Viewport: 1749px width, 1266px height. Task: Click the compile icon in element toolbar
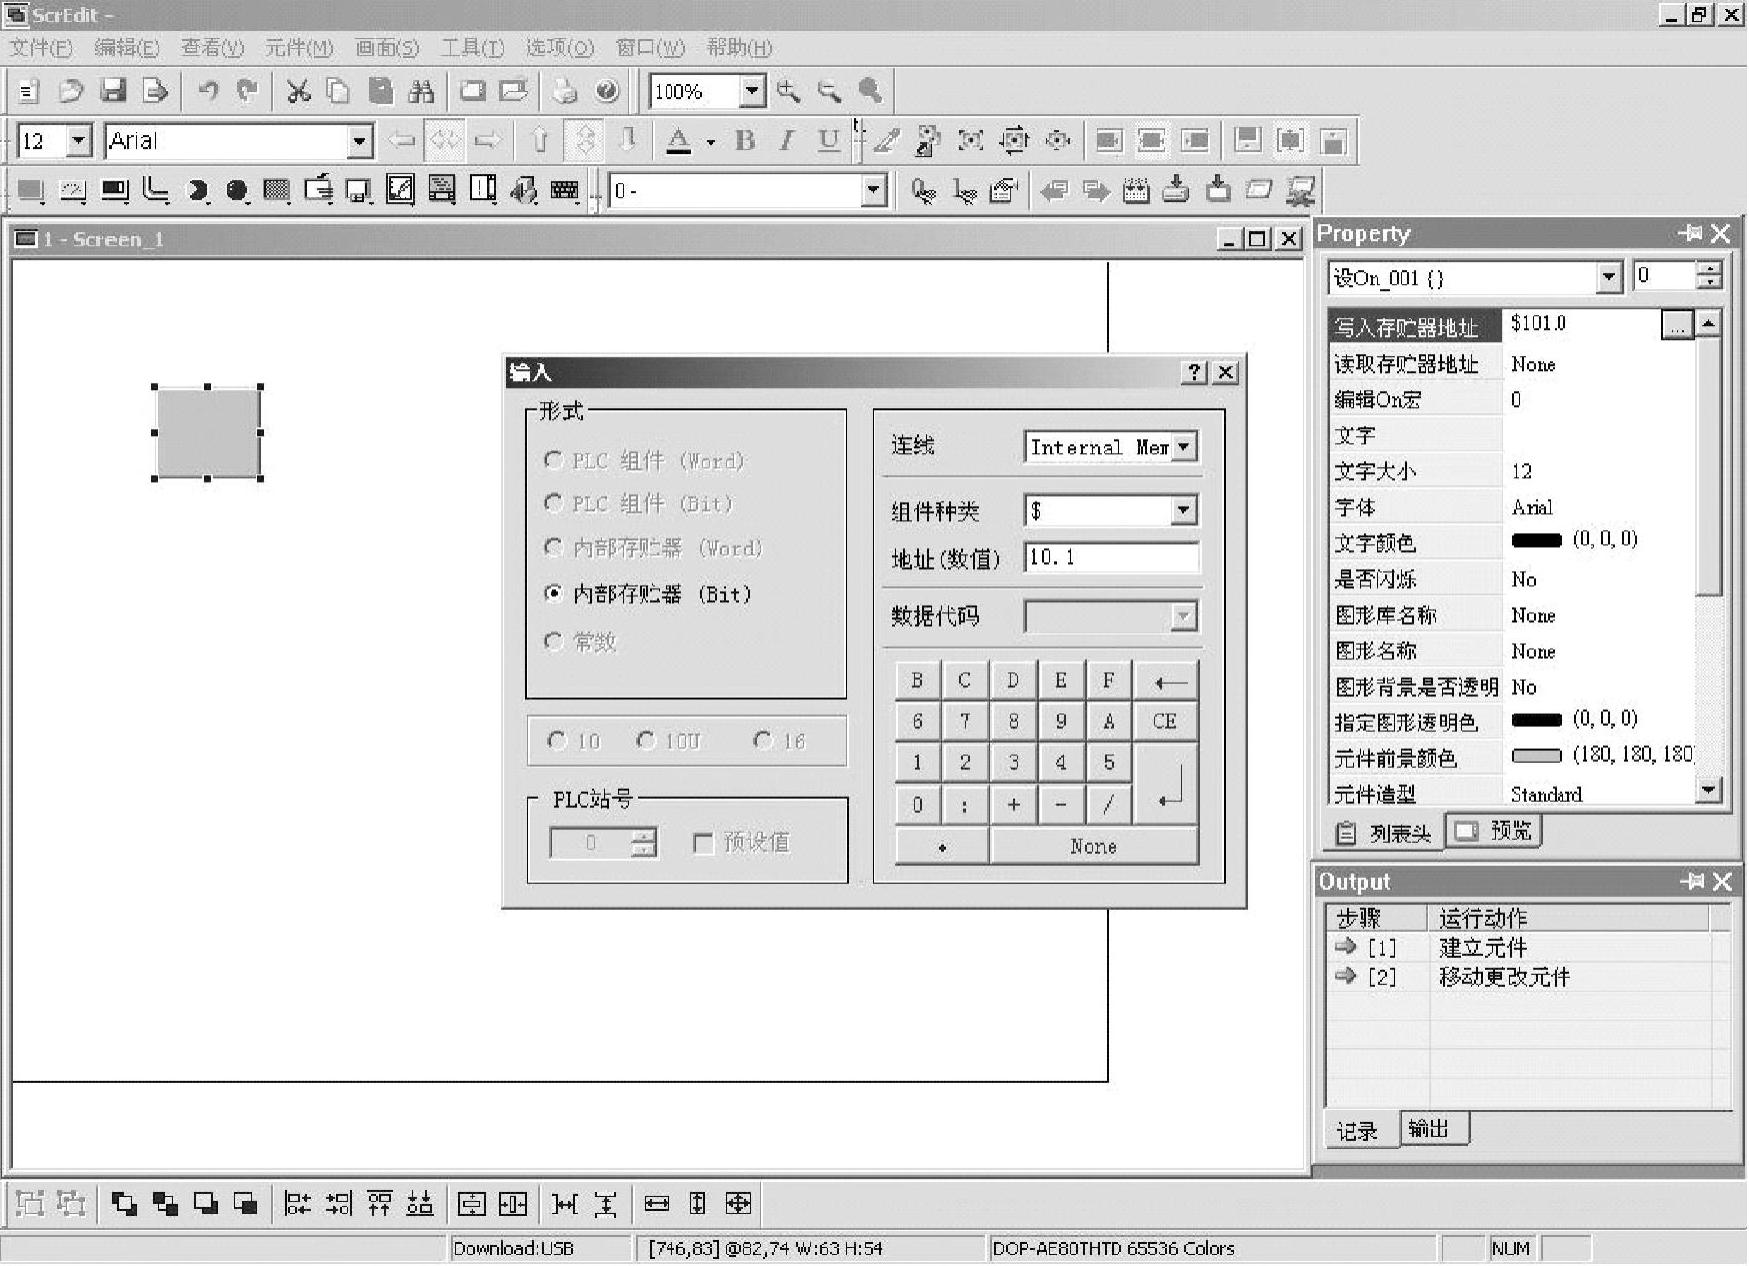[x=1136, y=190]
